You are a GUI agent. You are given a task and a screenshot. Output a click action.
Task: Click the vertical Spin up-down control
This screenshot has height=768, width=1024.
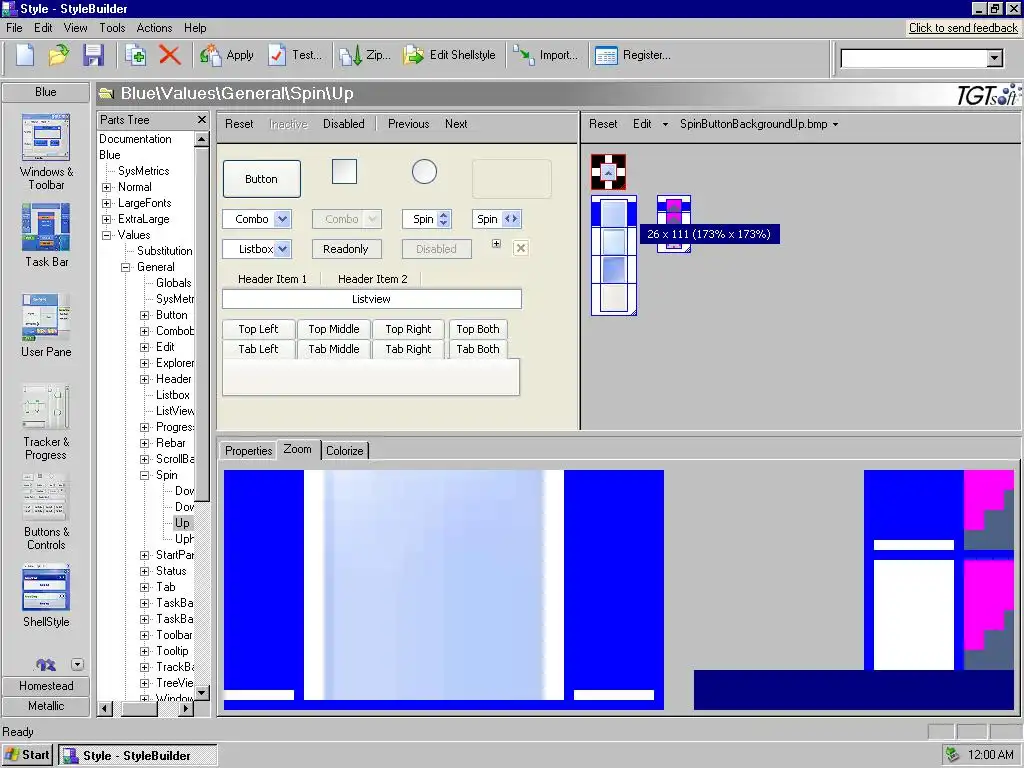click(443, 219)
